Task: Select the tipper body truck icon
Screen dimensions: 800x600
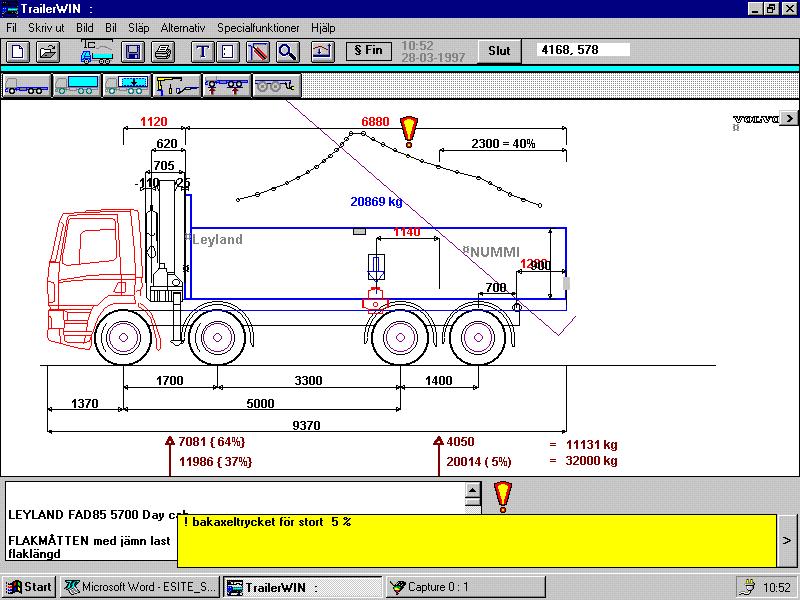Action: click(x=127, y=85)
